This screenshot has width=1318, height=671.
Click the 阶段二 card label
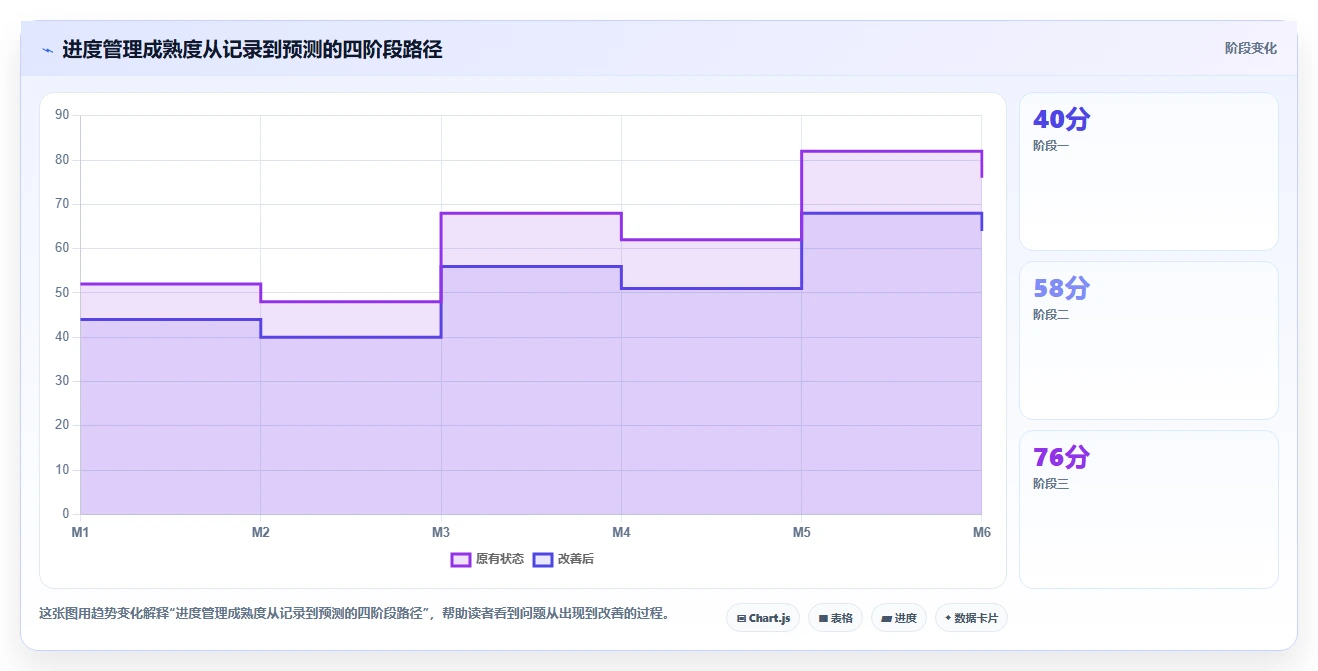click(x=1051, y=315)
